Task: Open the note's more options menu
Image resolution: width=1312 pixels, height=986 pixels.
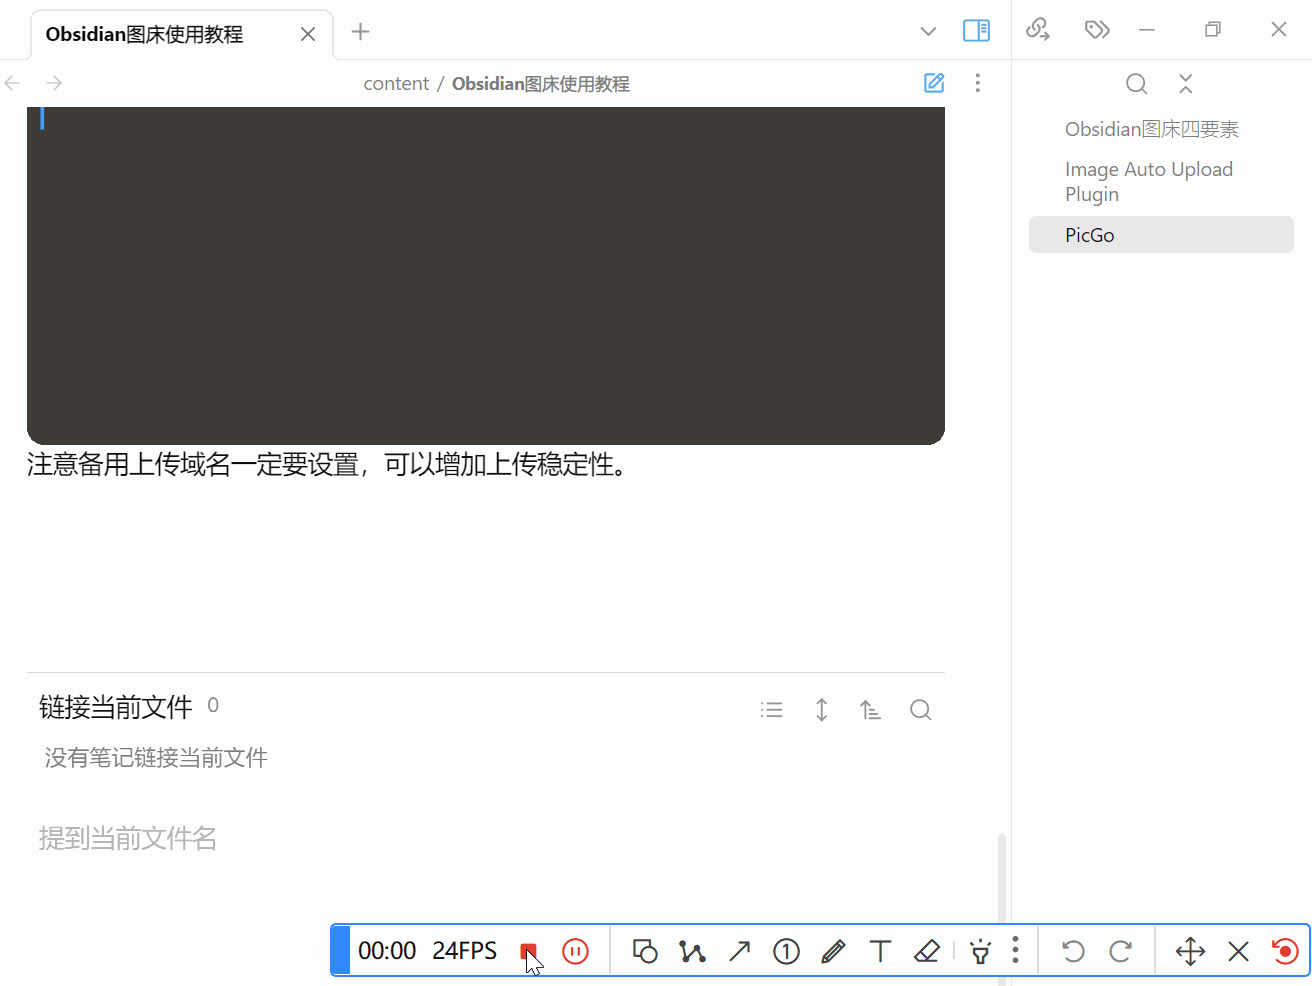Action: (977, 83)
